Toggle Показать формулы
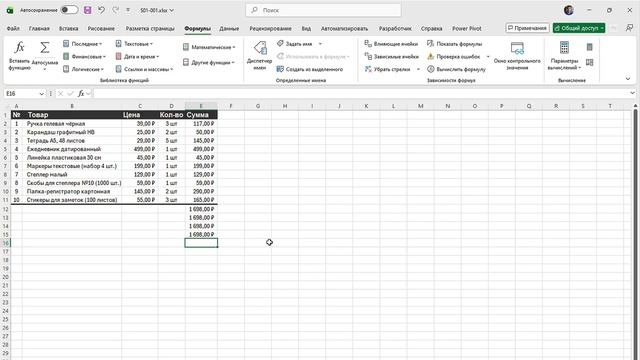 (454, 44)
